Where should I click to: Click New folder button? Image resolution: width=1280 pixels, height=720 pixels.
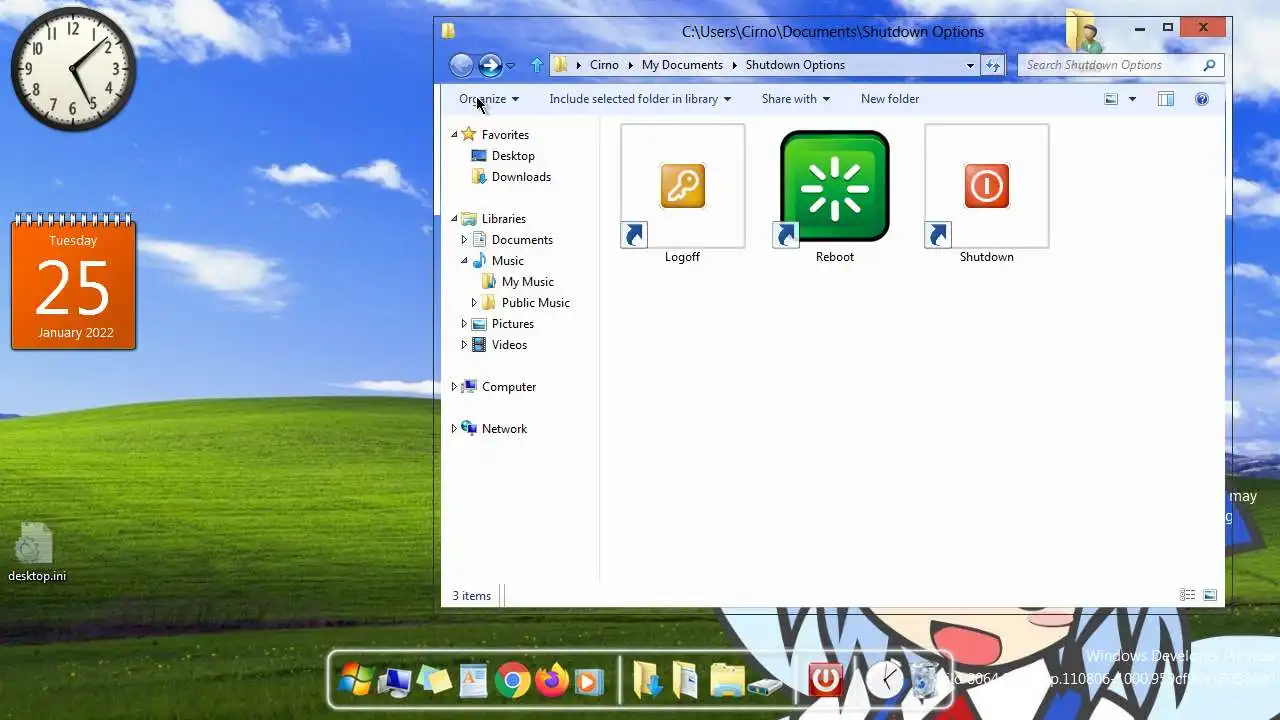[x=890, y=99]
